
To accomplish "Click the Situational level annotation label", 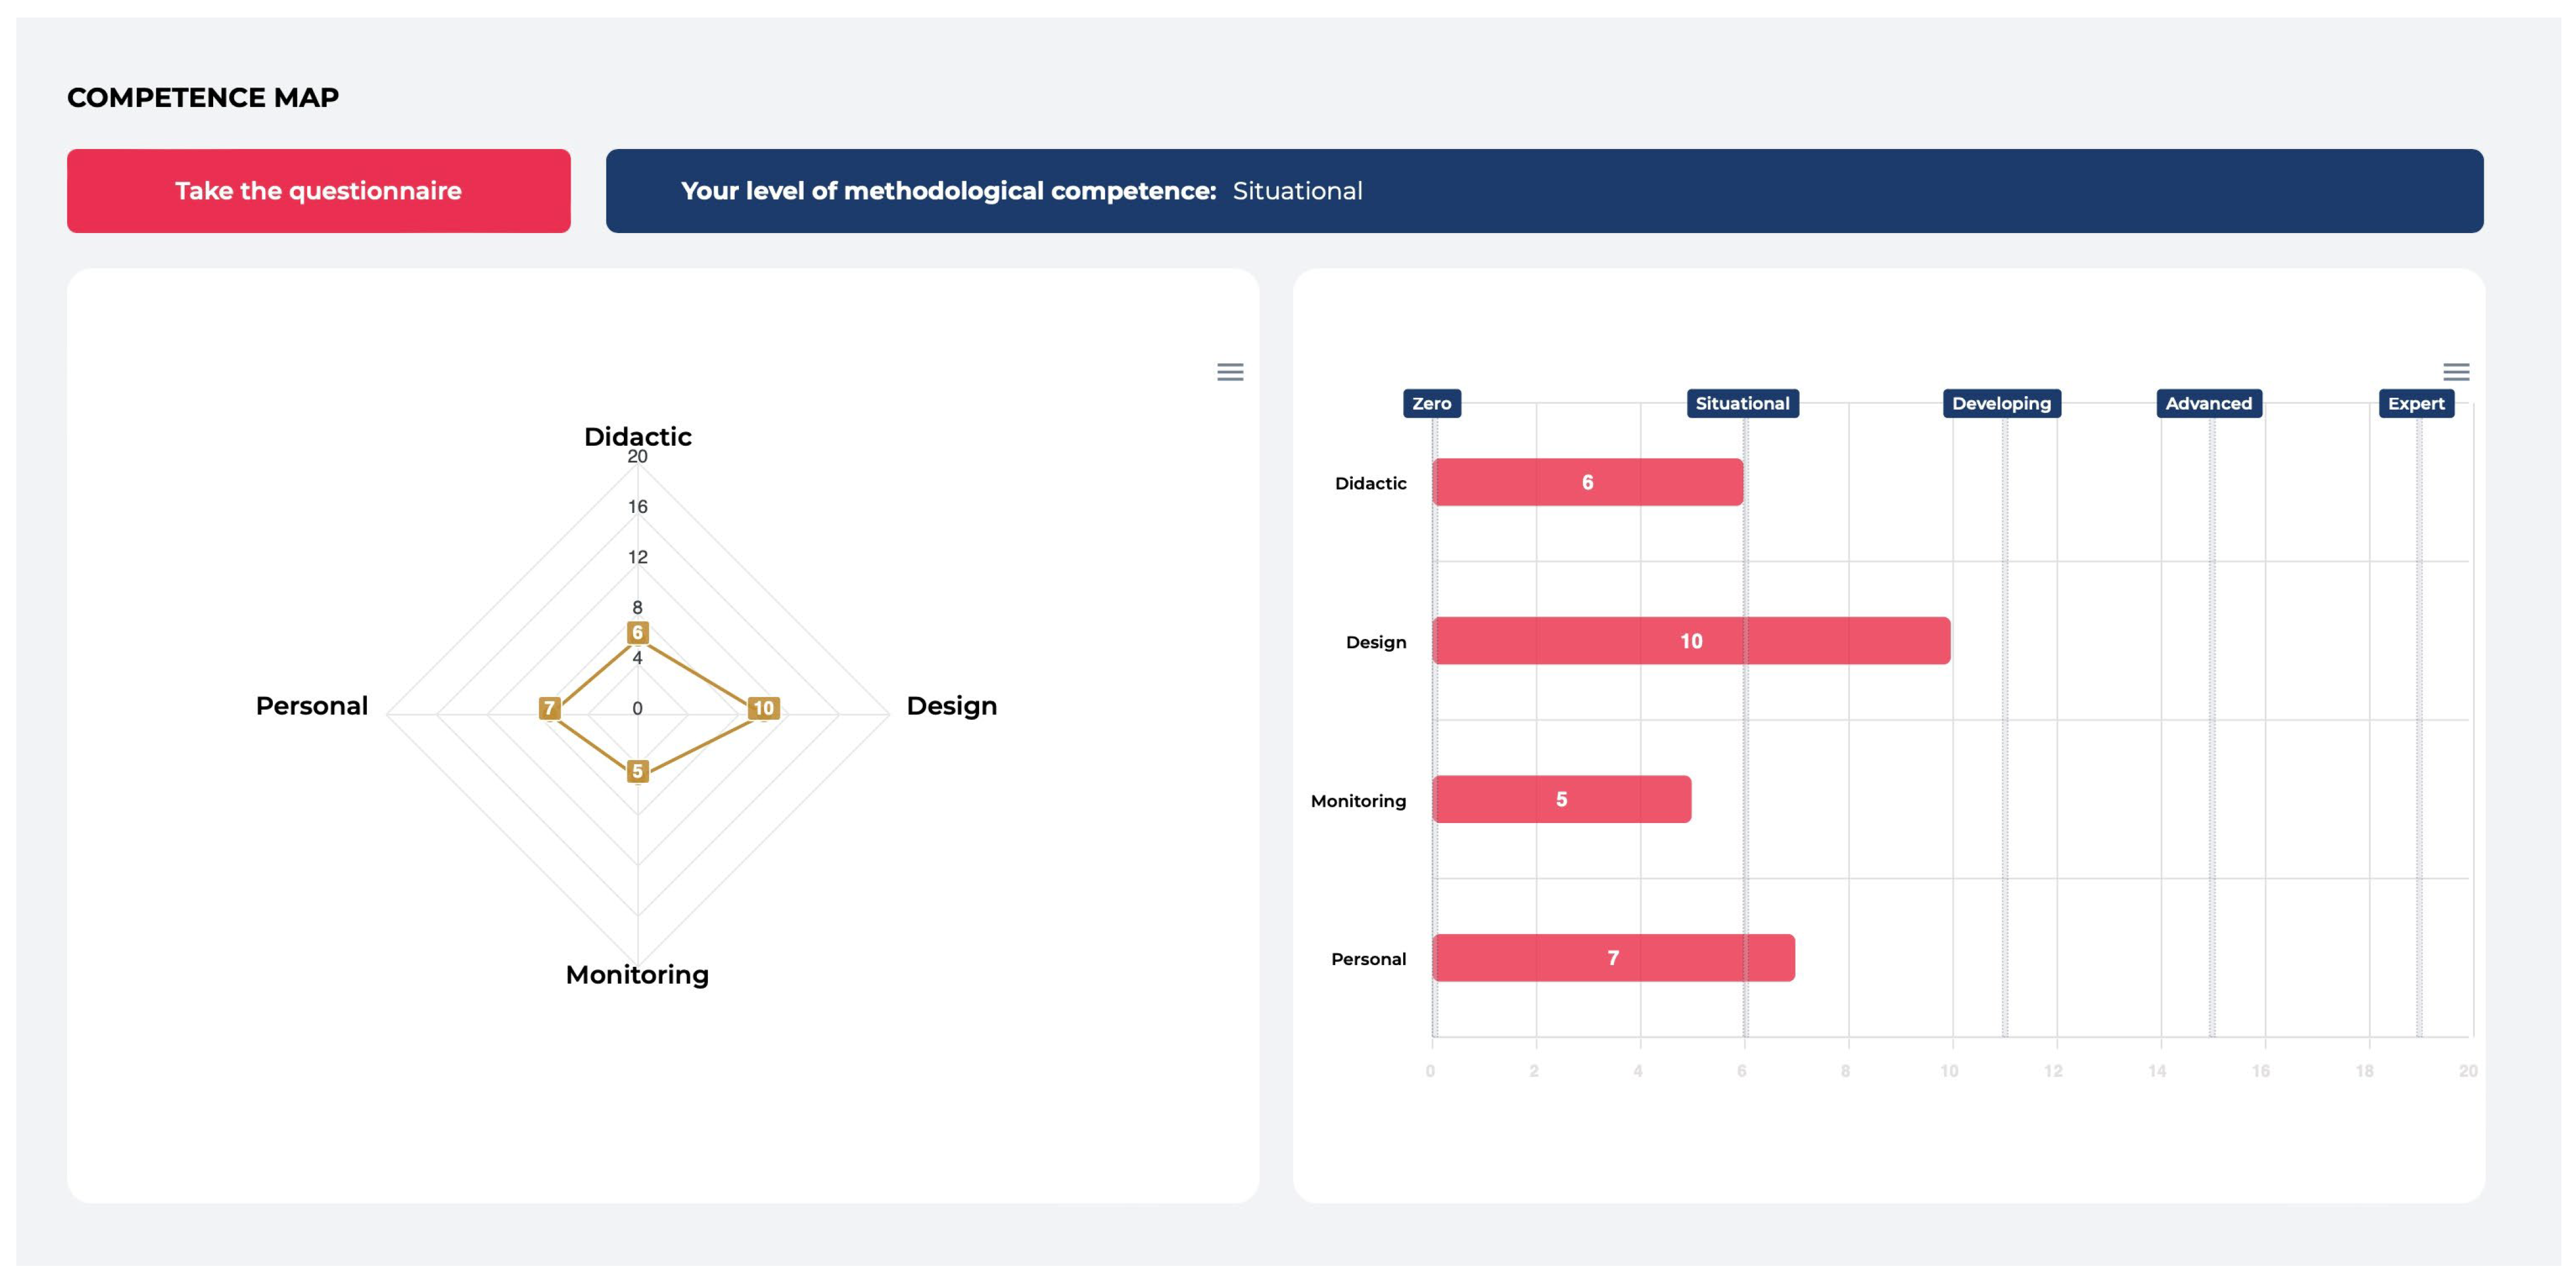I will click(x=1742, y=403).
